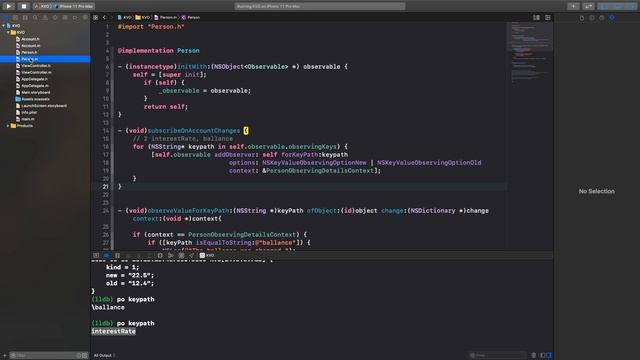Open the All Output dropdown
The width and height of the screenshot is (640, 360).
[104, 356]
